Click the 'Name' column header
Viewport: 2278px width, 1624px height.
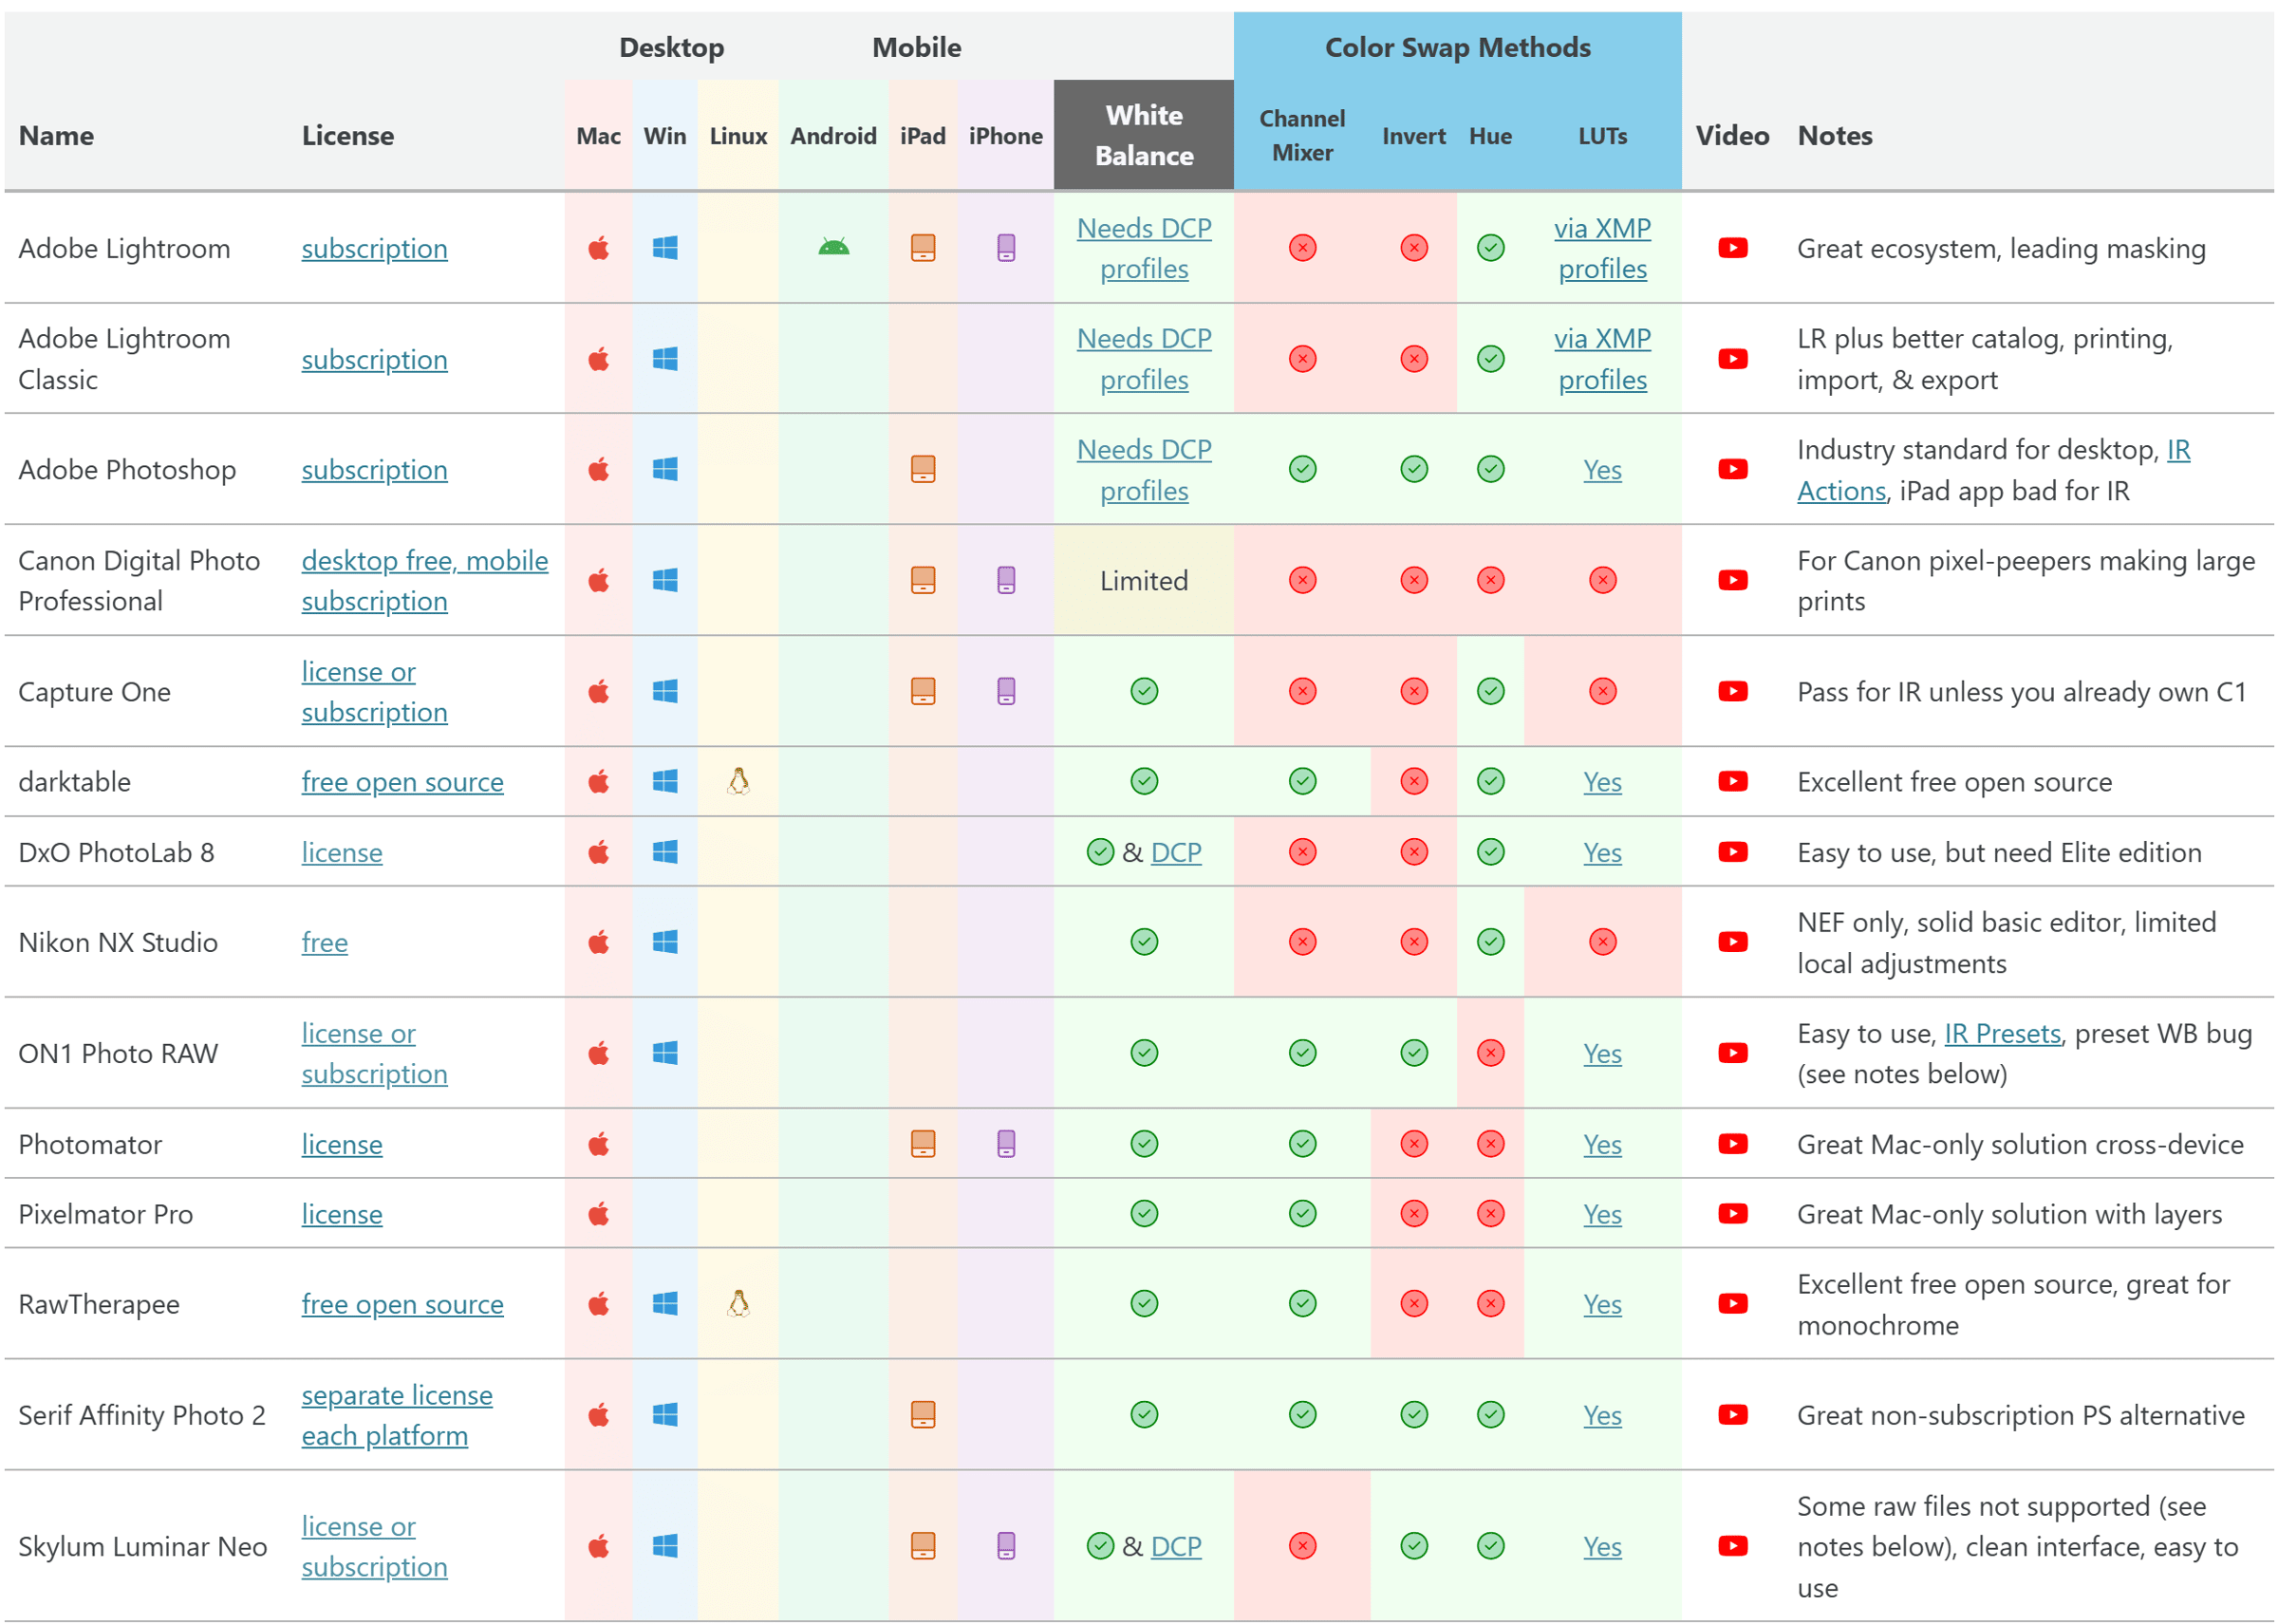(56, 135)
